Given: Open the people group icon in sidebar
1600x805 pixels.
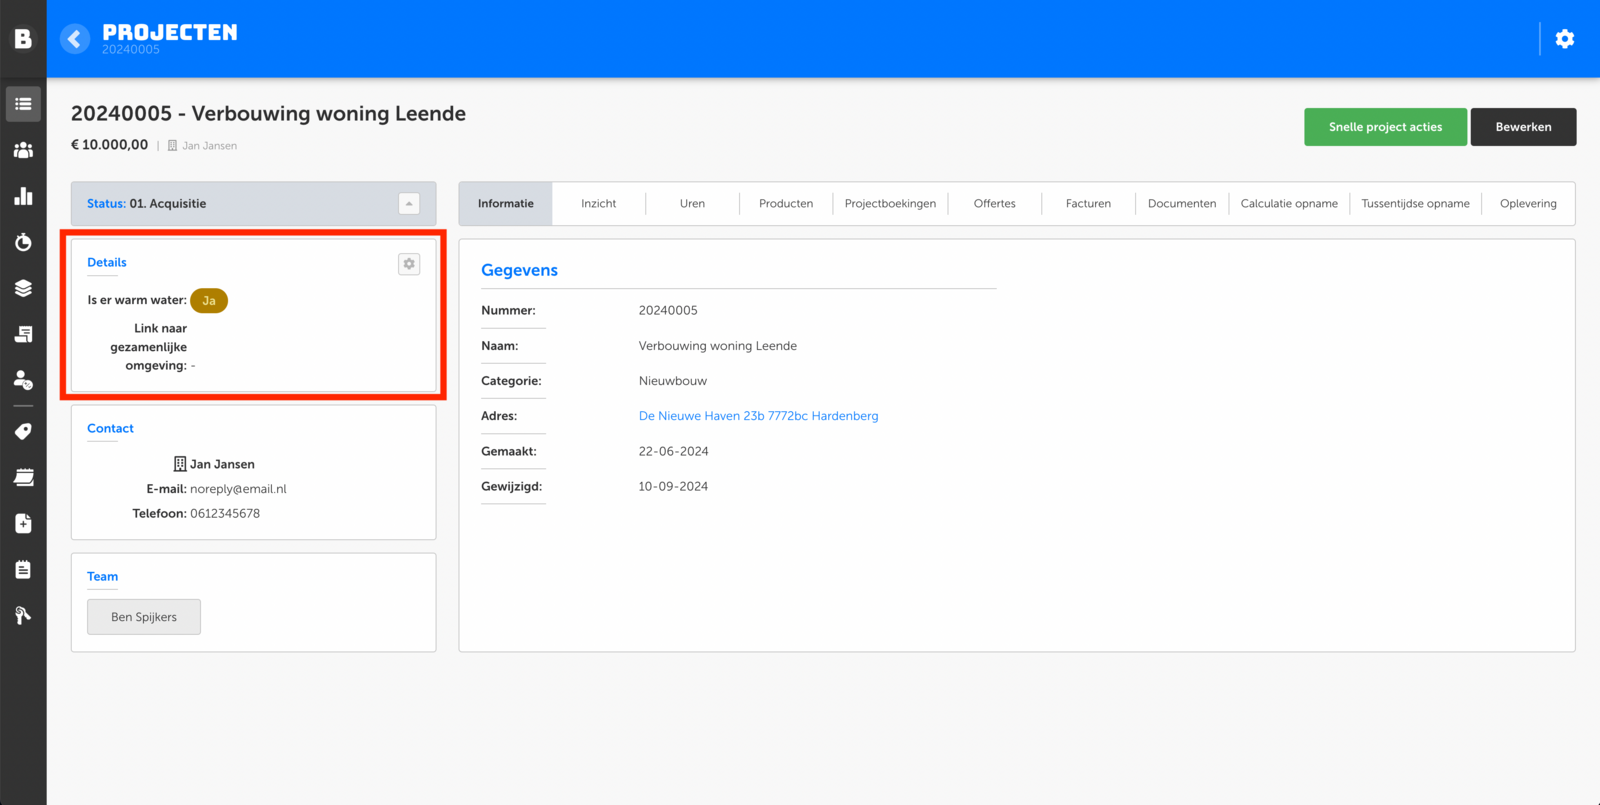Looking at the screenshot, I should (23, 150).
